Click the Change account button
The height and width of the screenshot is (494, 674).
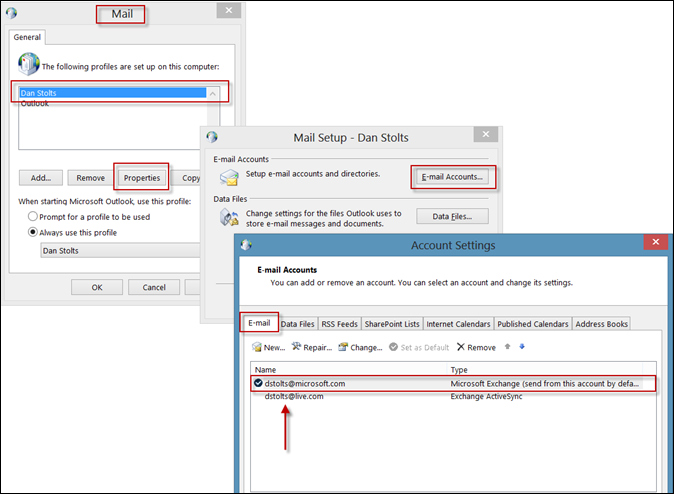360,347
